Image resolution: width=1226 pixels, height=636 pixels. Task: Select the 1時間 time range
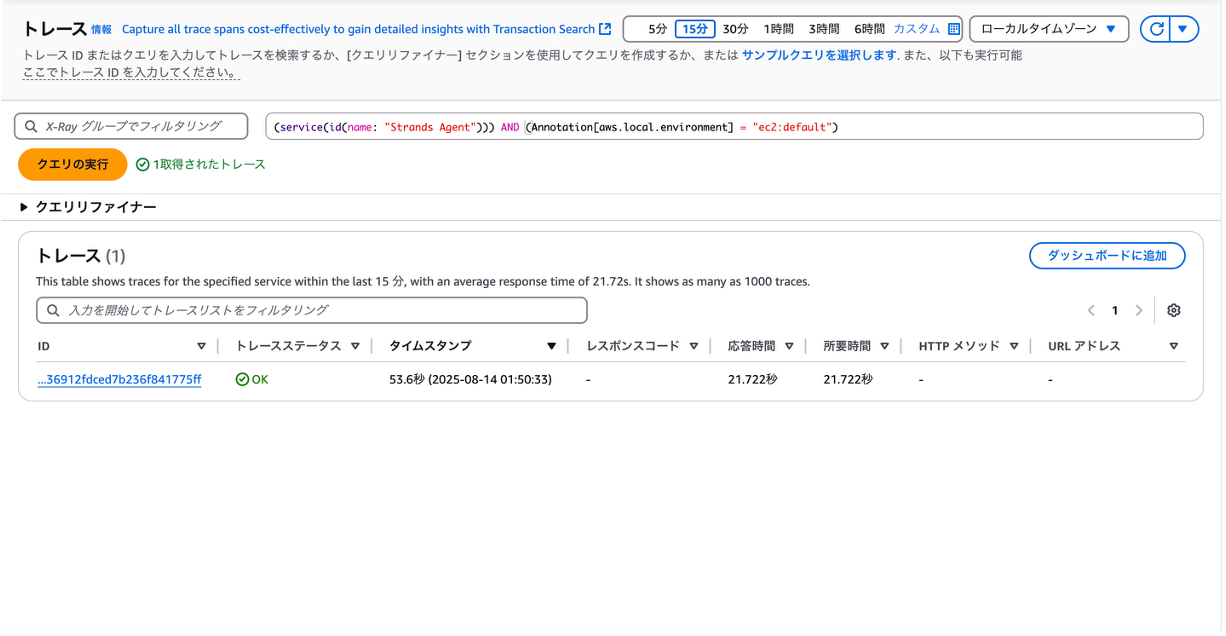click(779, 29)
